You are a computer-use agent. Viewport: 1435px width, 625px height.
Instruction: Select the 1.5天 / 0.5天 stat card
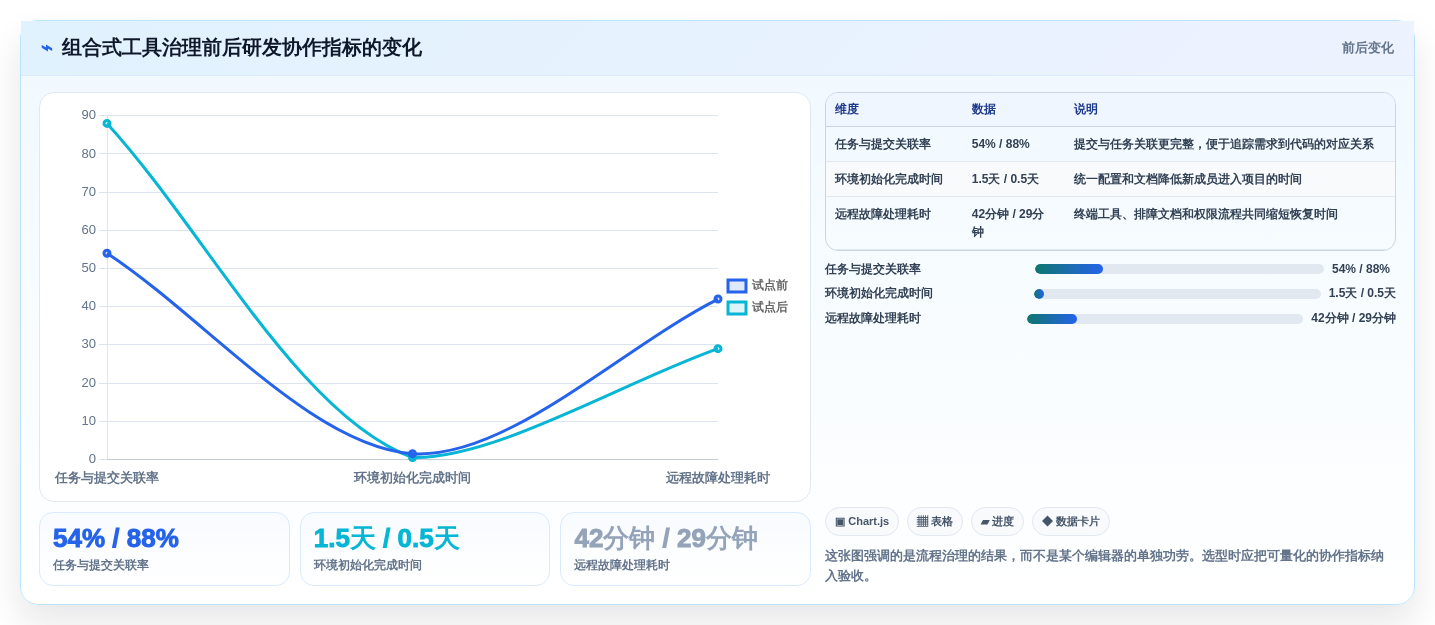coord(425,549)
